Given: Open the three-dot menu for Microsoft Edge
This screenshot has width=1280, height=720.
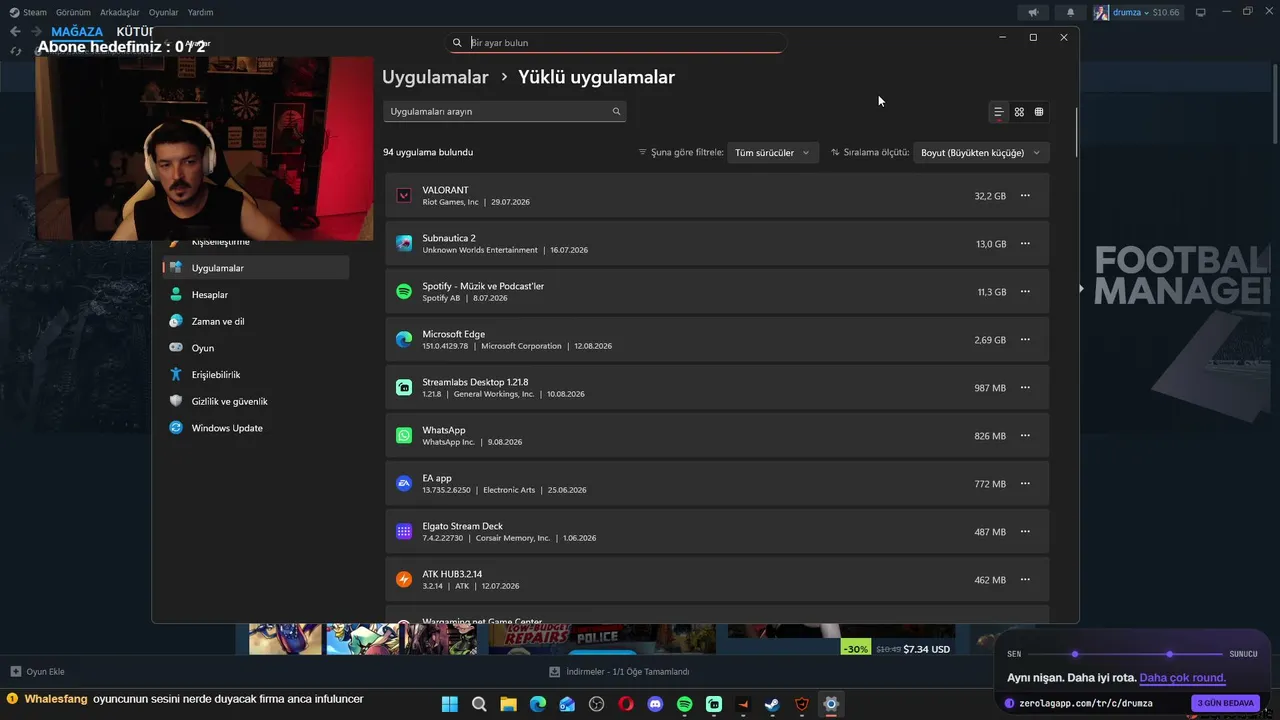Looking at the screenshot, I should (1024, 340).
